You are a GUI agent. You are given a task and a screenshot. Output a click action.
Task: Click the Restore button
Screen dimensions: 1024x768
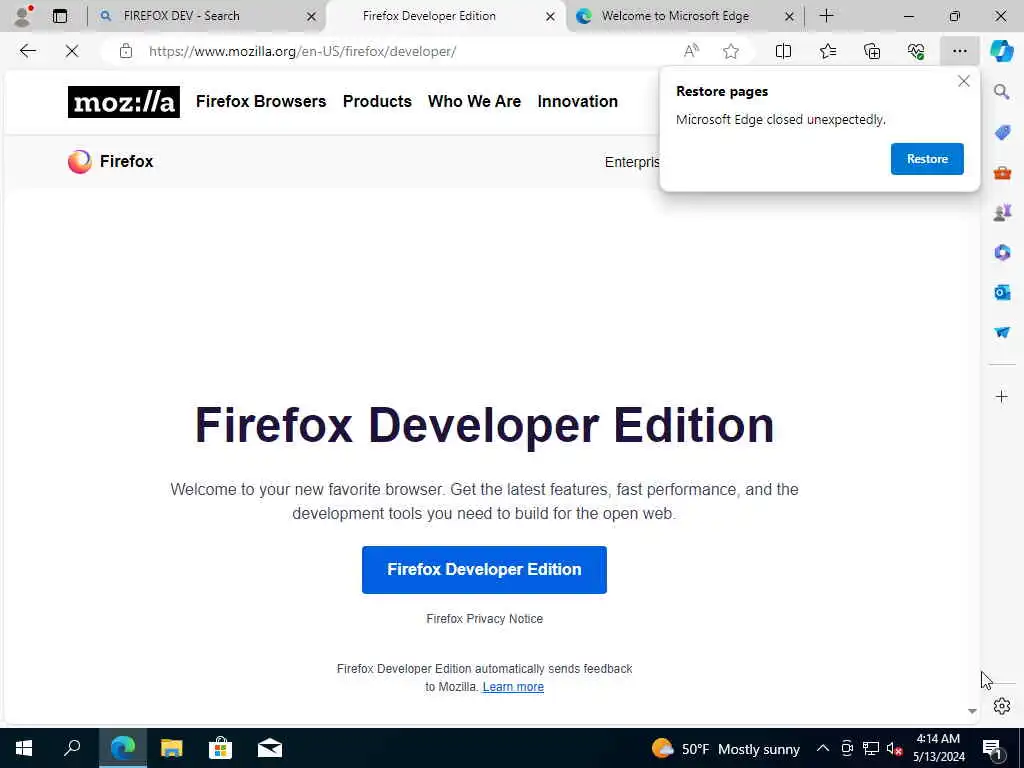[x=927, y=159]
